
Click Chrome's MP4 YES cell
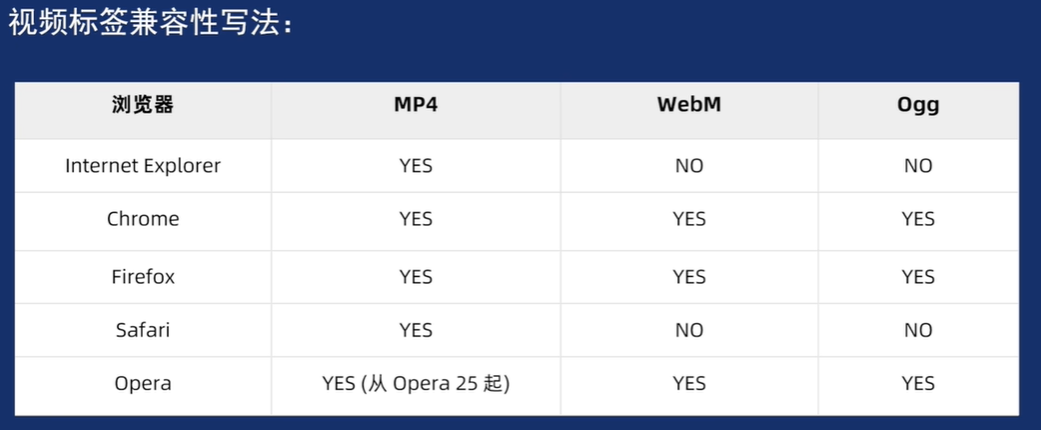click(x=415, y=219)
